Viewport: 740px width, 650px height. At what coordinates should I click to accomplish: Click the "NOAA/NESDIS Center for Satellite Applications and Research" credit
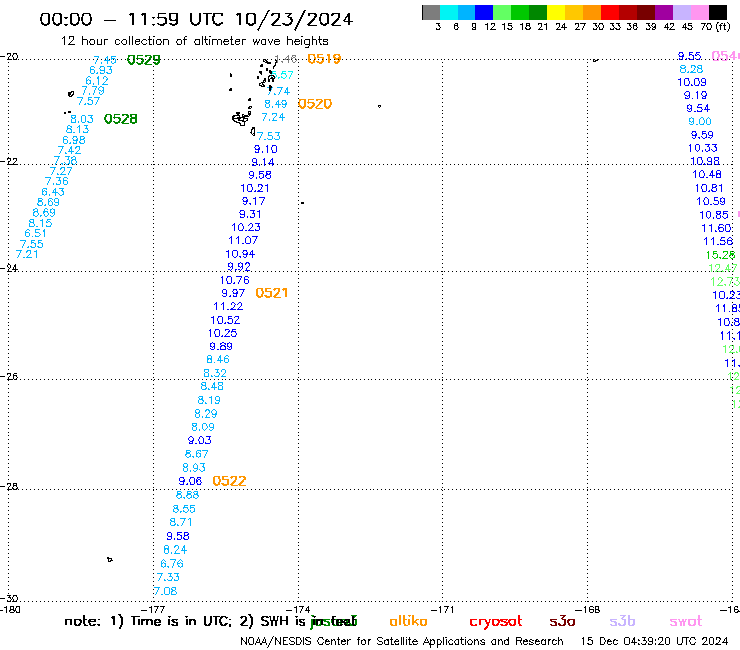pos(402,642)
